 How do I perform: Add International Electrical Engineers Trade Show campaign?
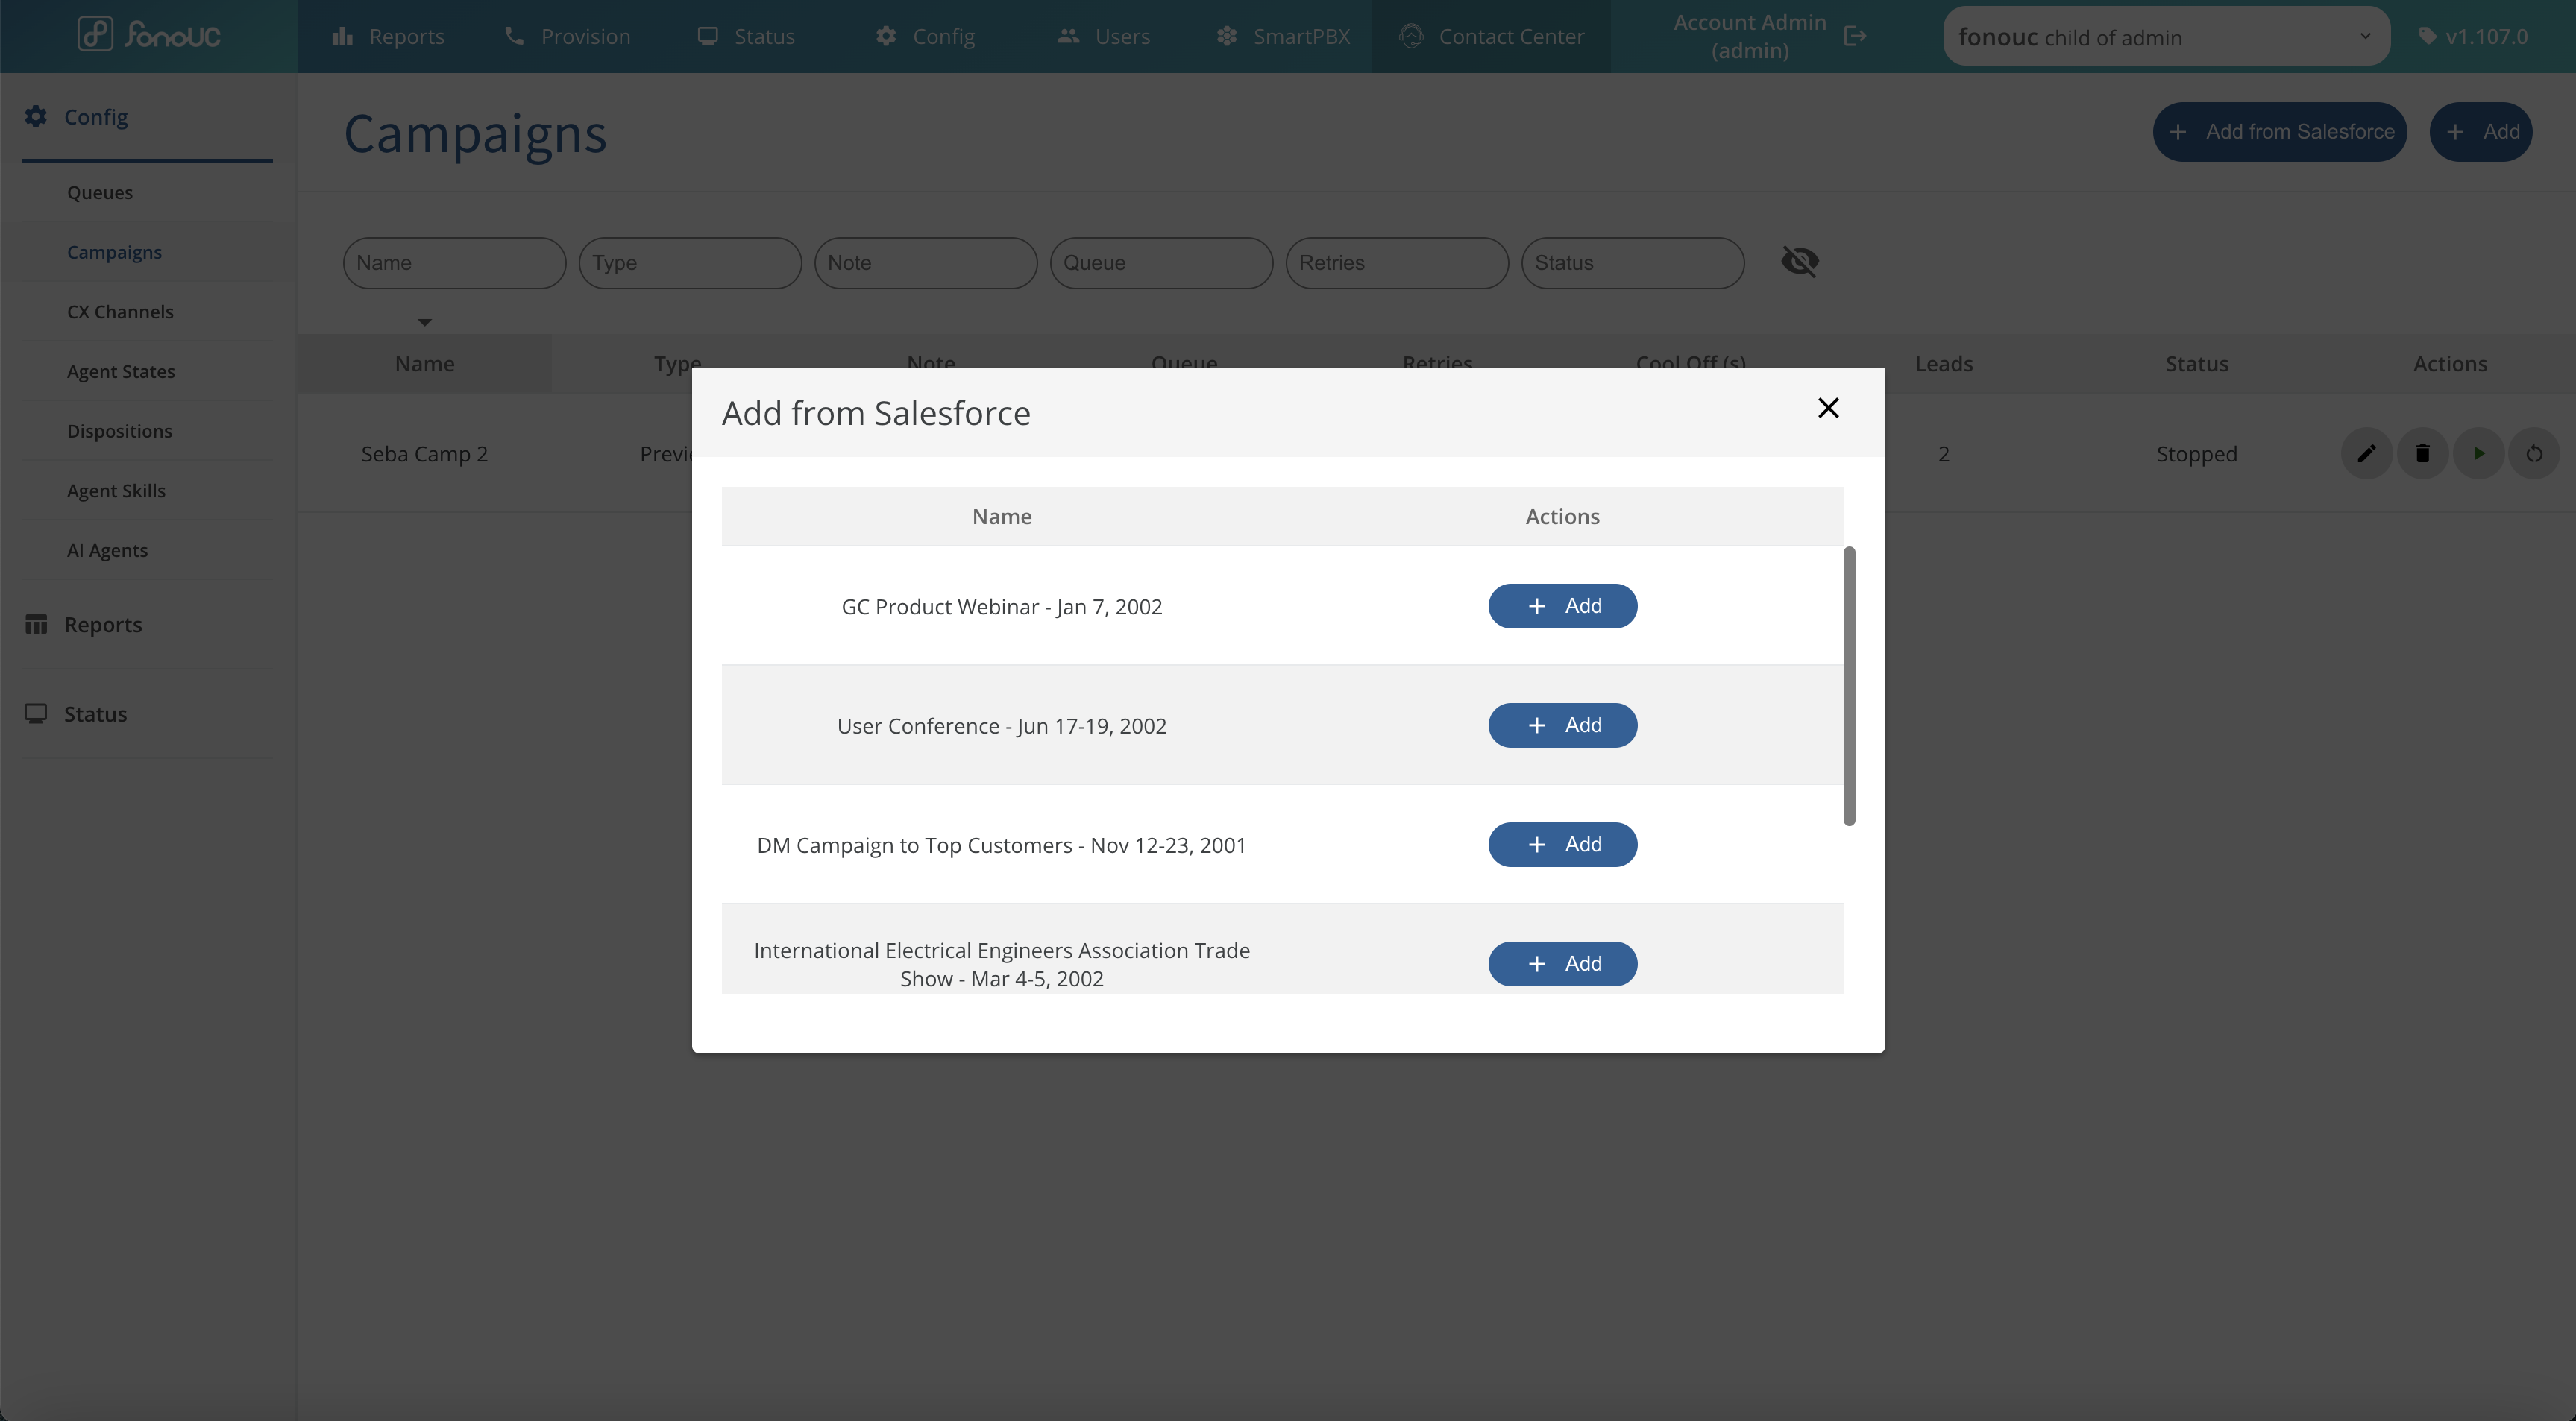[1562, 963]
